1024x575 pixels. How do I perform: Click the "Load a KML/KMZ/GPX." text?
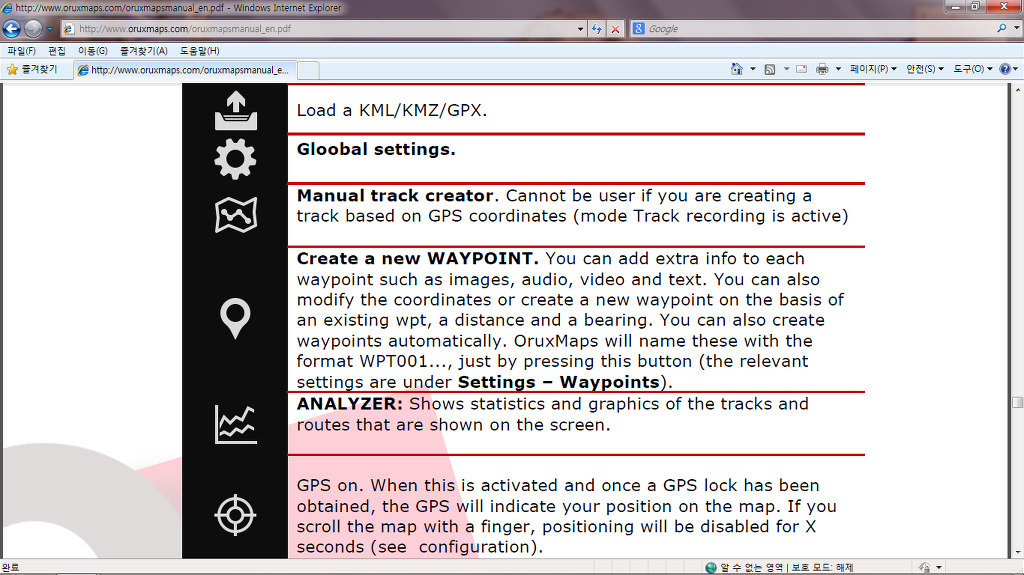(x=392, y=110)
